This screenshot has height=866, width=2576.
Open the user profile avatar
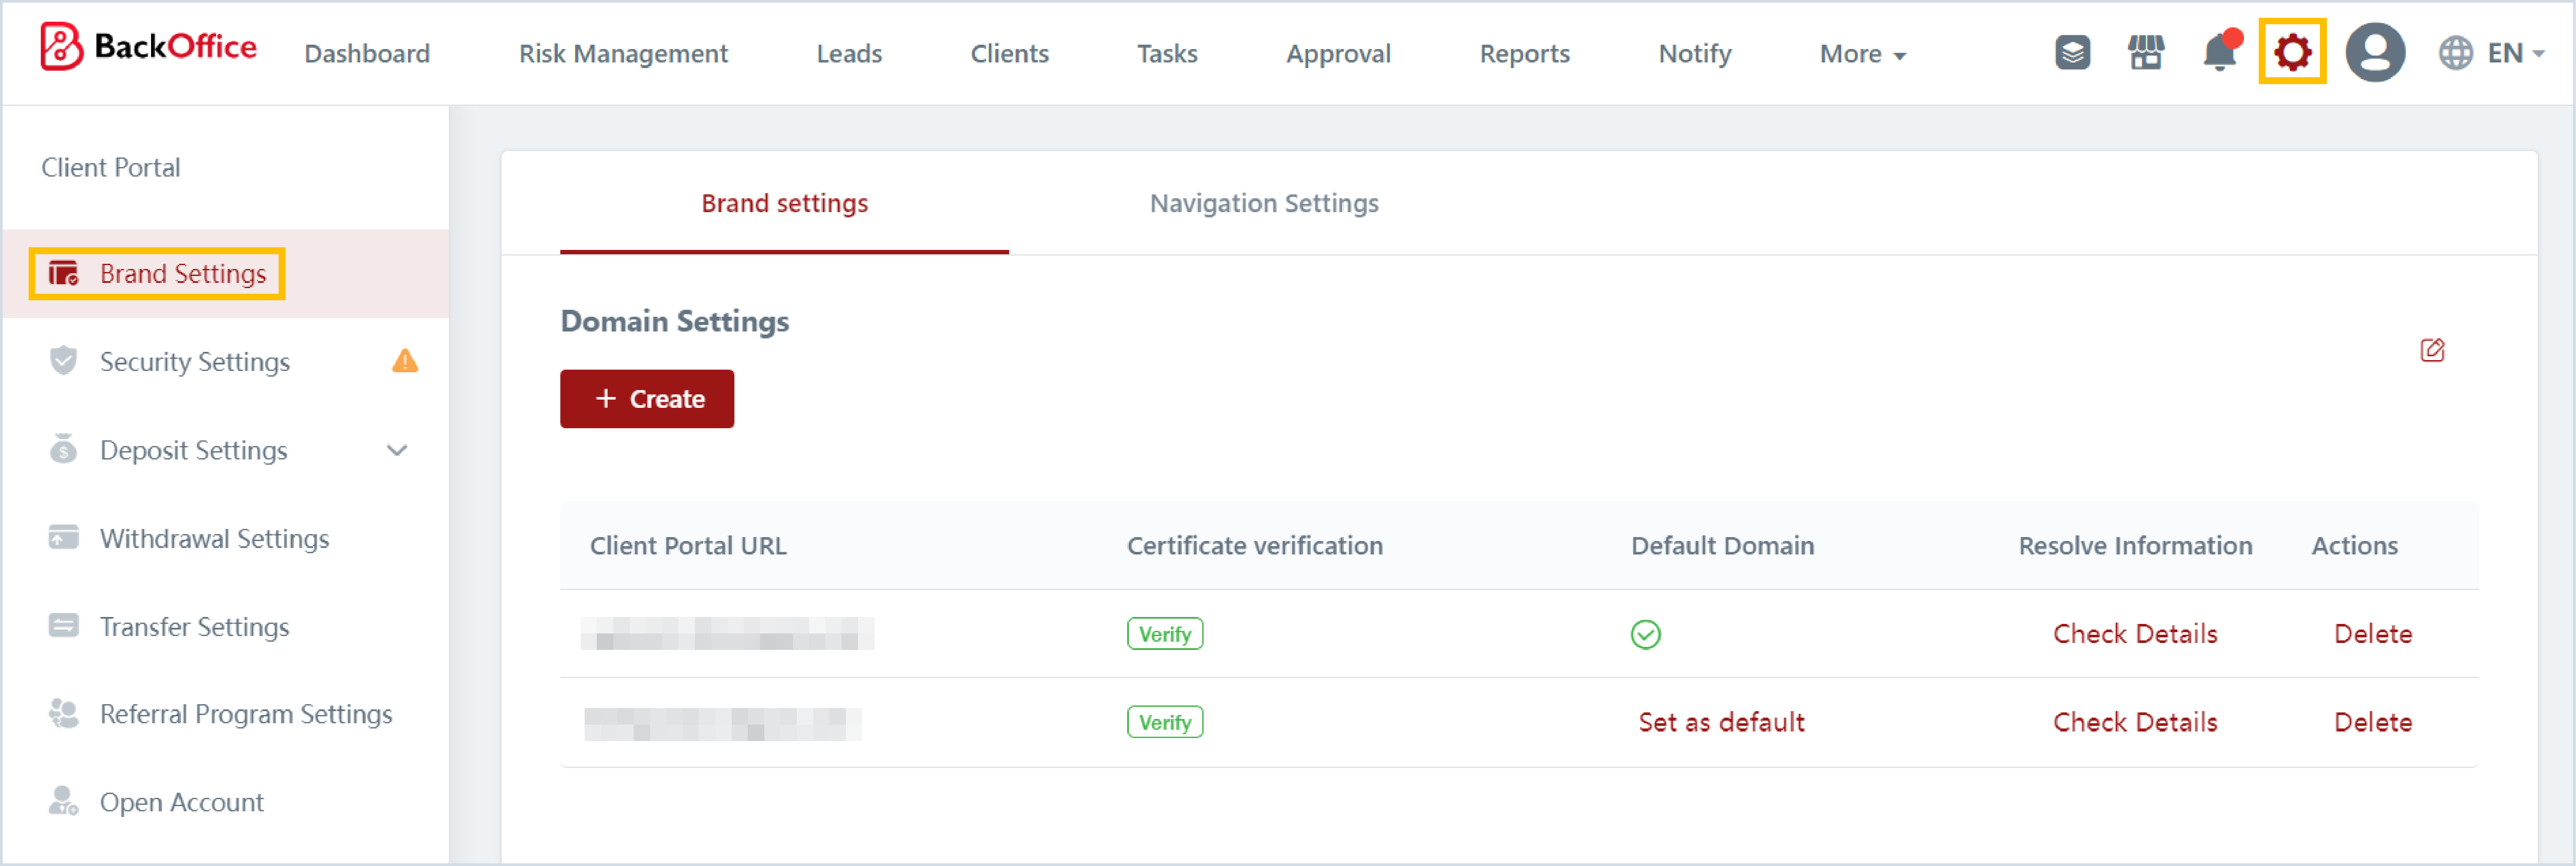pos(2374,52)
